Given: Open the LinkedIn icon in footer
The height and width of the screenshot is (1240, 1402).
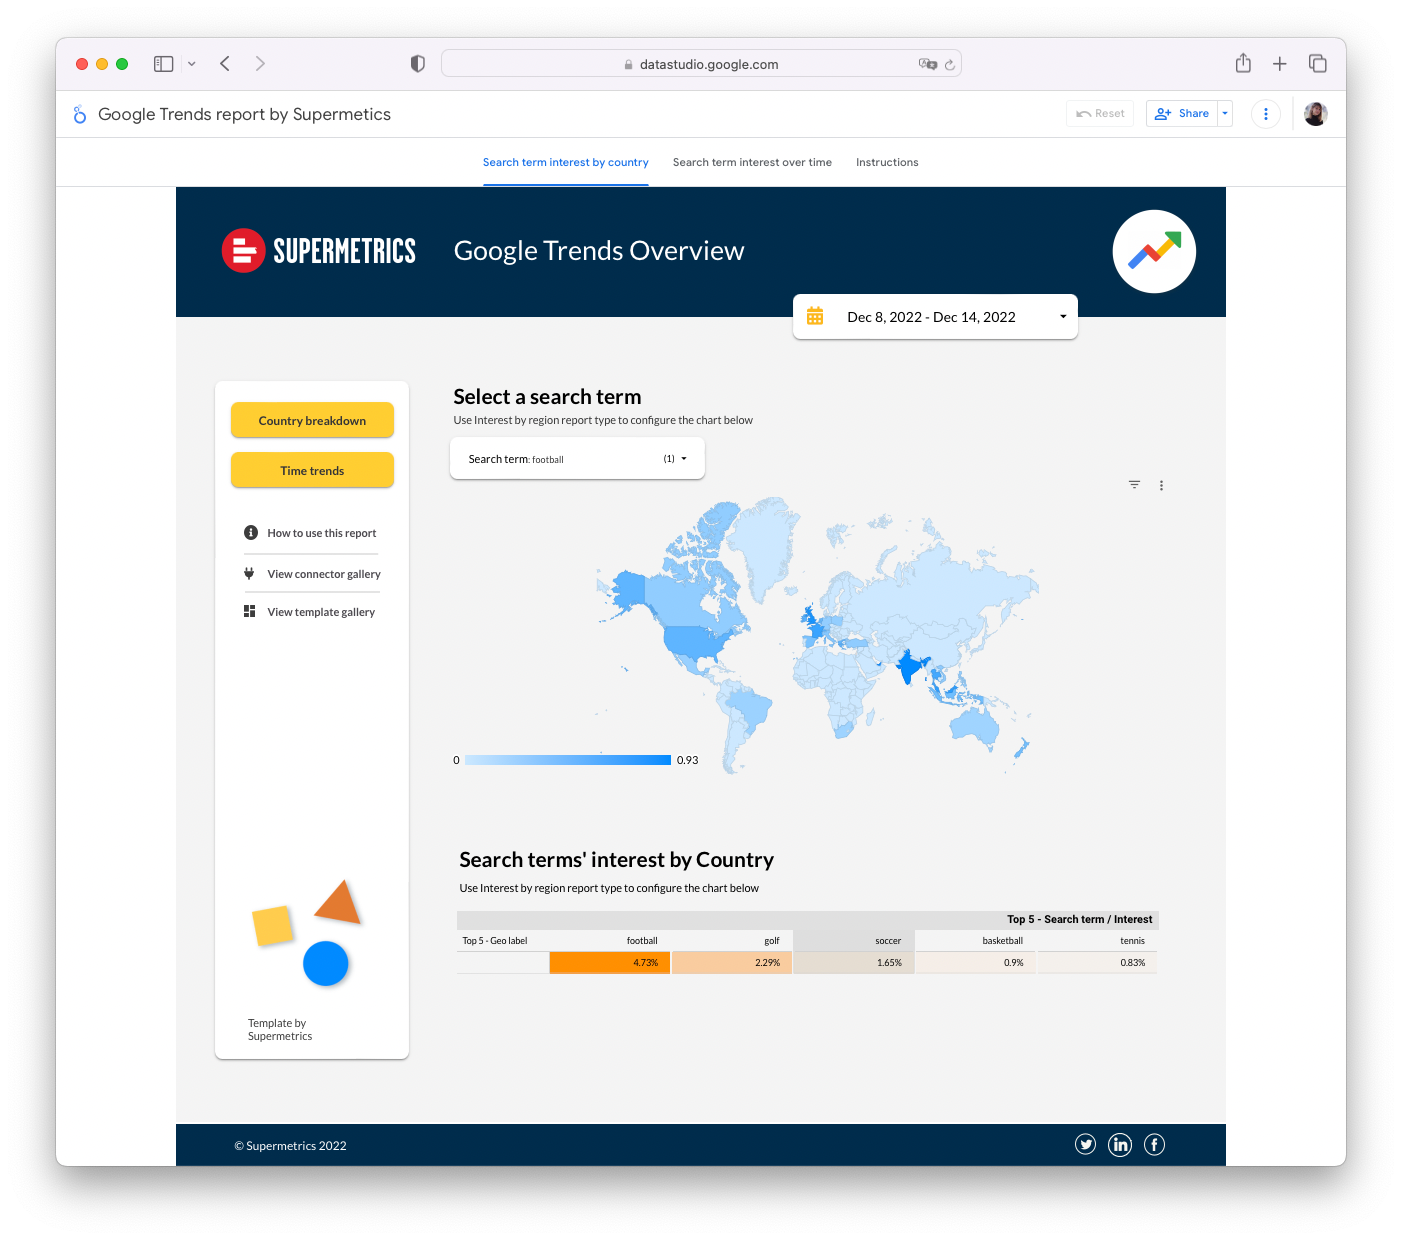Looking at the screenshot, I should 1120,1145.
